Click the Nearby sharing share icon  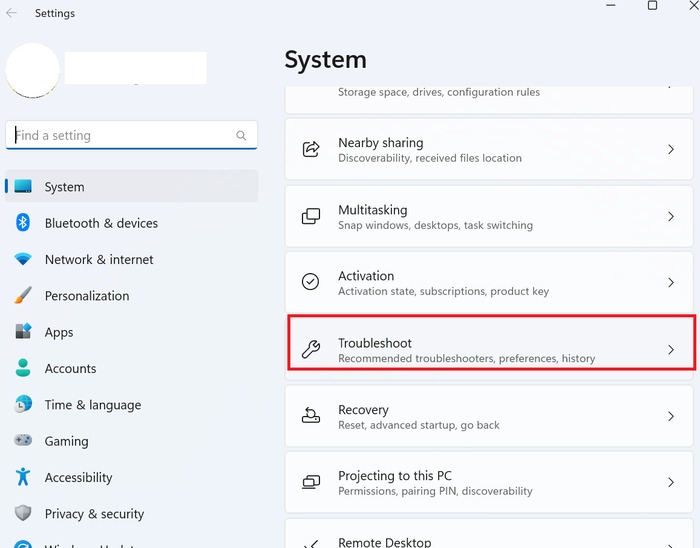click(x=311, y=149)
